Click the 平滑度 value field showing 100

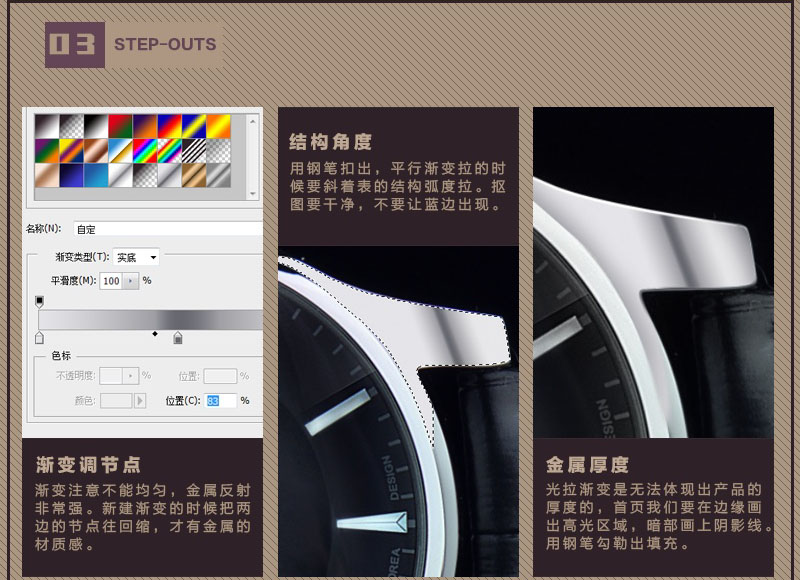point(112,281)
